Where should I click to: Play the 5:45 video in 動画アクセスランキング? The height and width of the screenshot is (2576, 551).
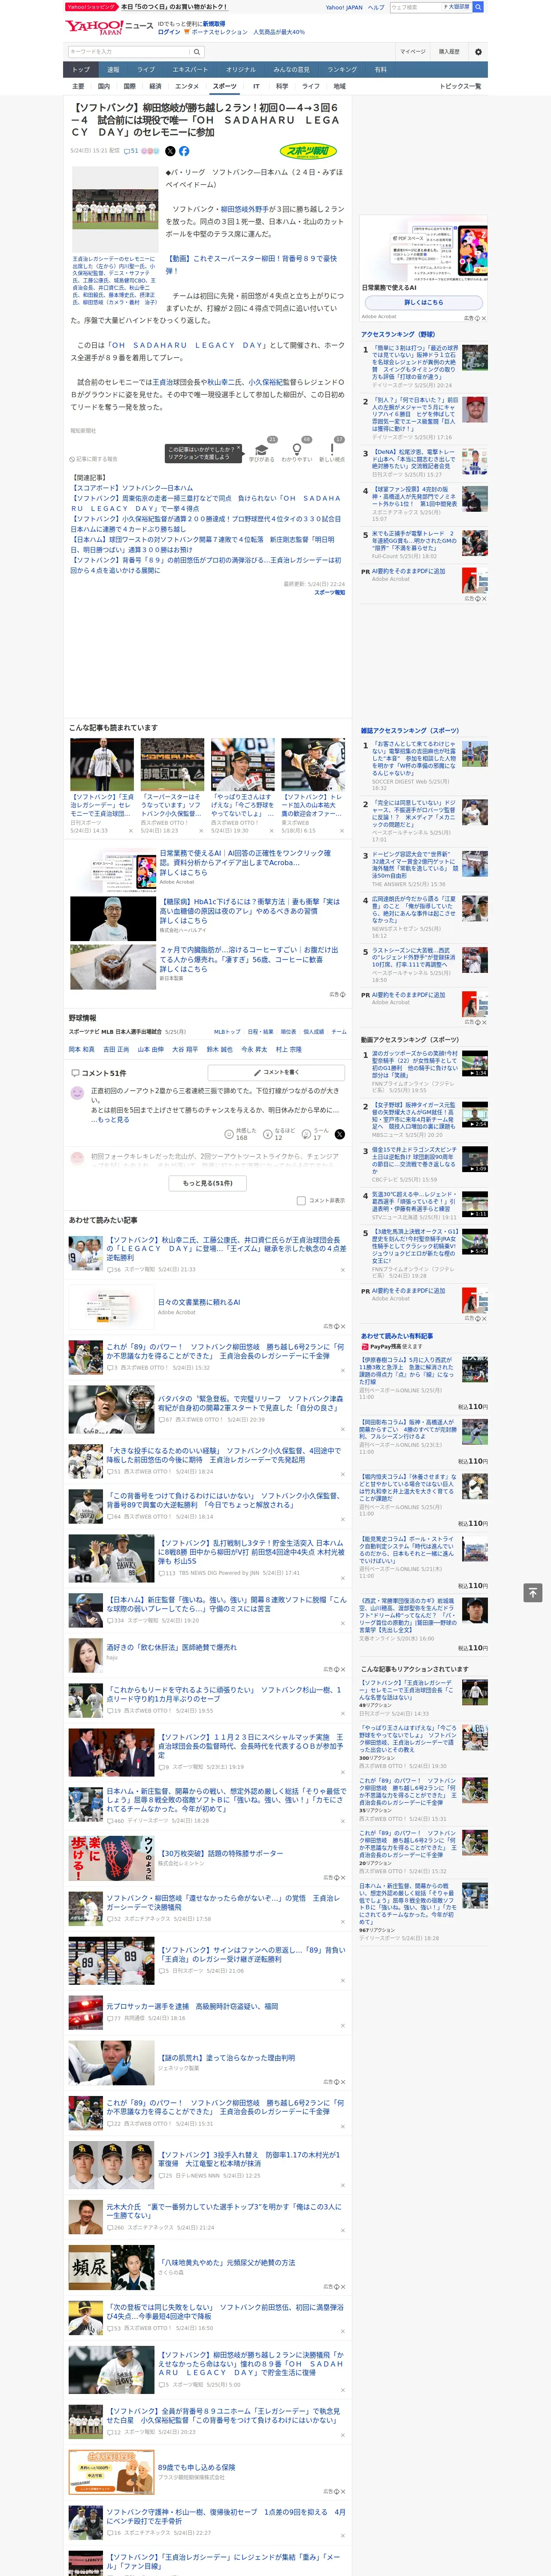475,1241
